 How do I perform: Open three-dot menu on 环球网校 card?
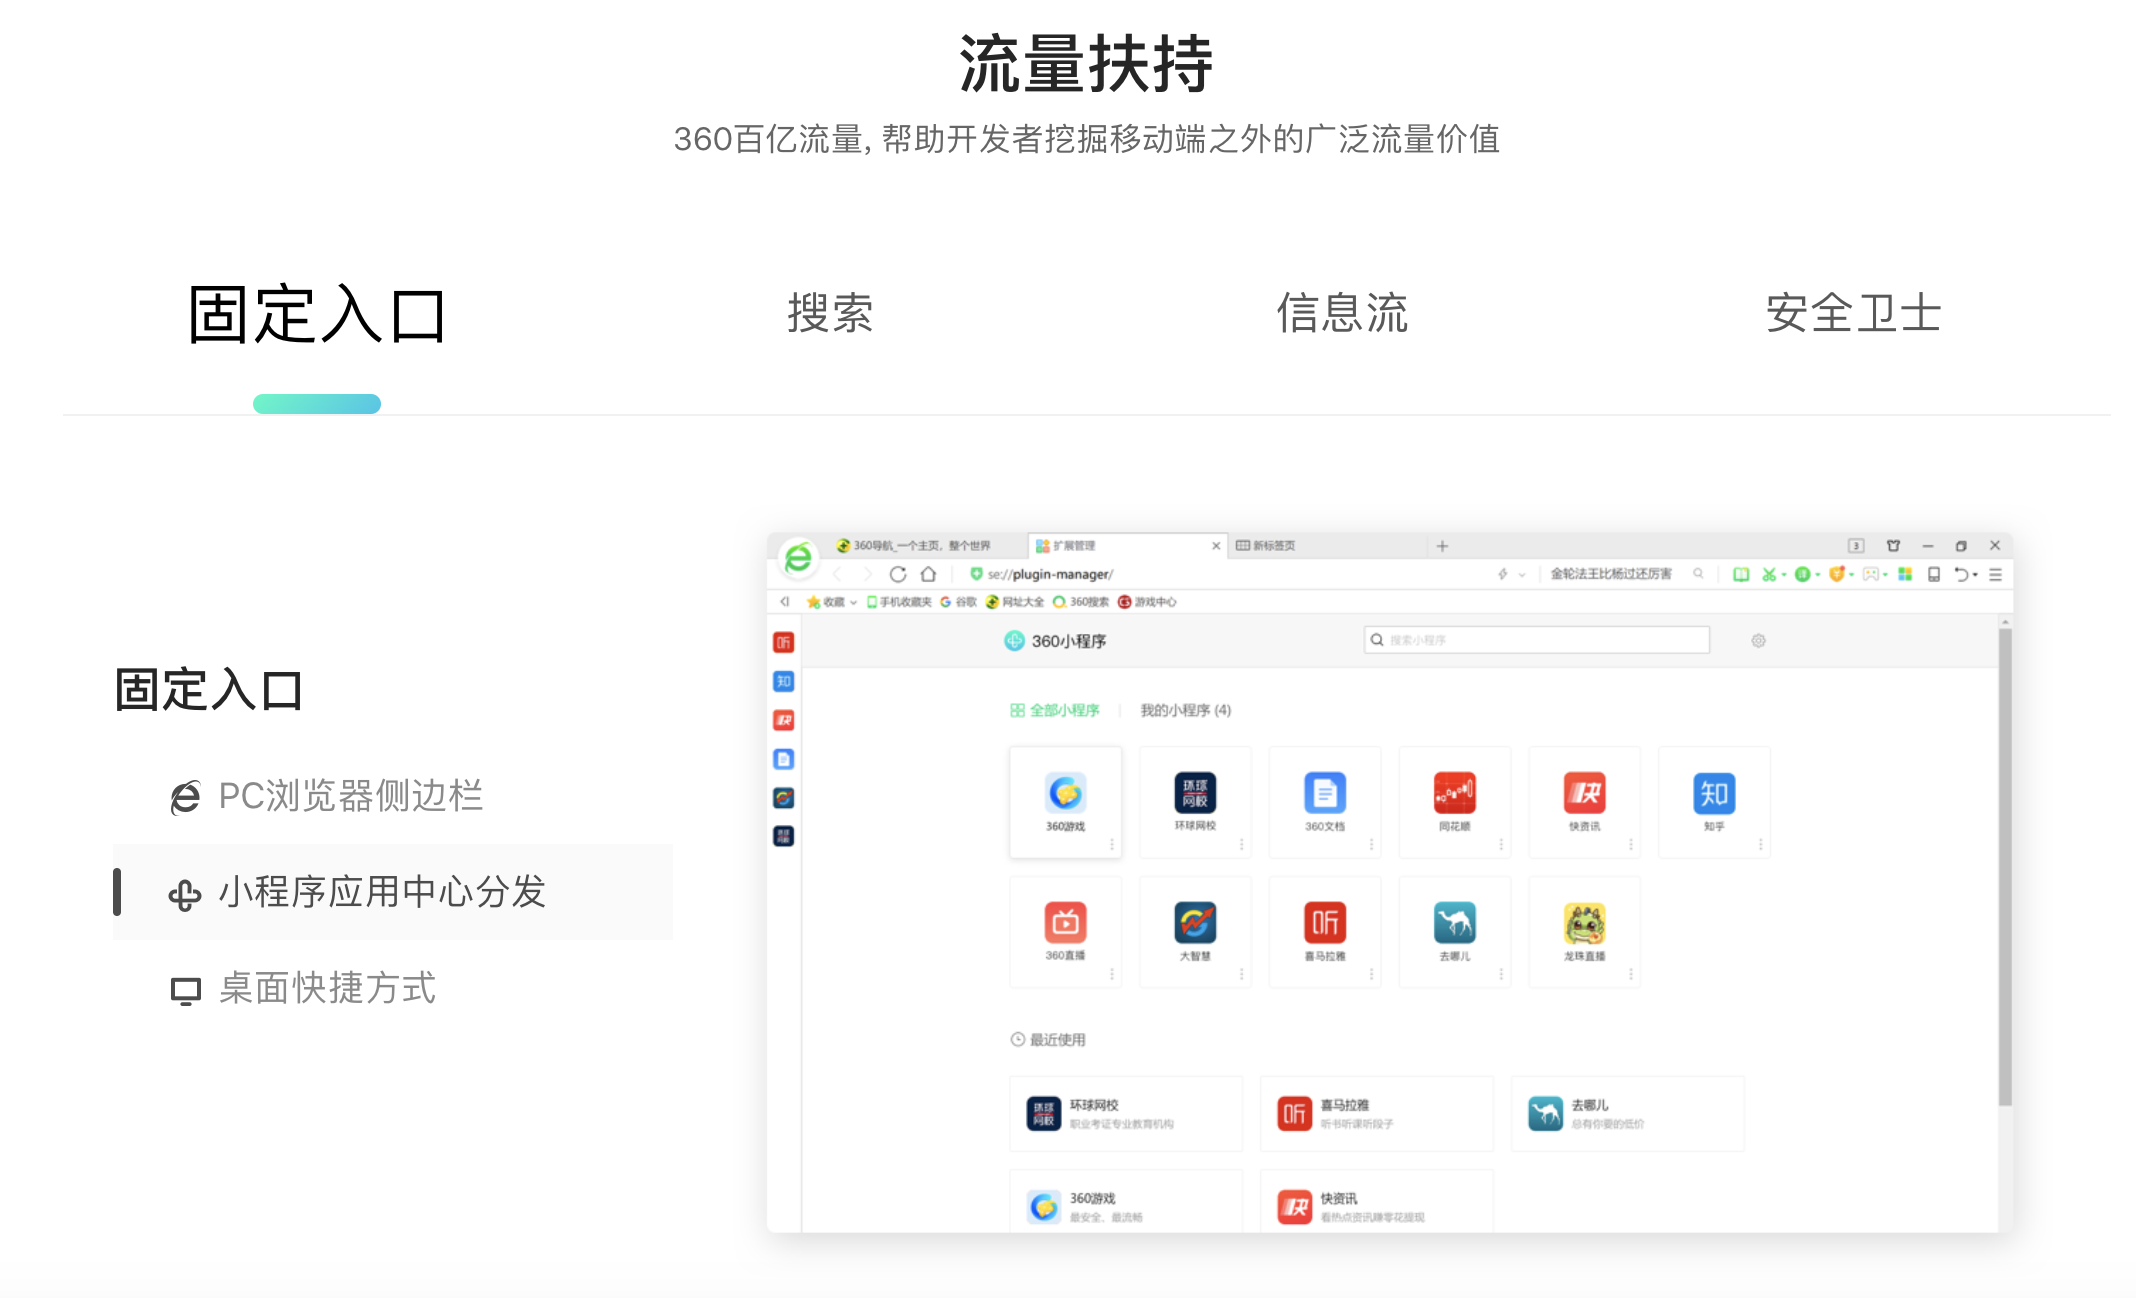click(1241, 845)
